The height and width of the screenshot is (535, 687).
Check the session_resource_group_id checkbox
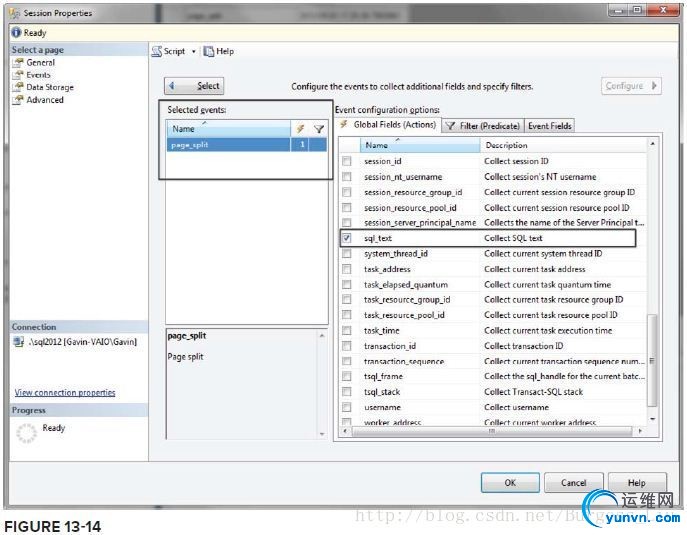coord(347,192)
